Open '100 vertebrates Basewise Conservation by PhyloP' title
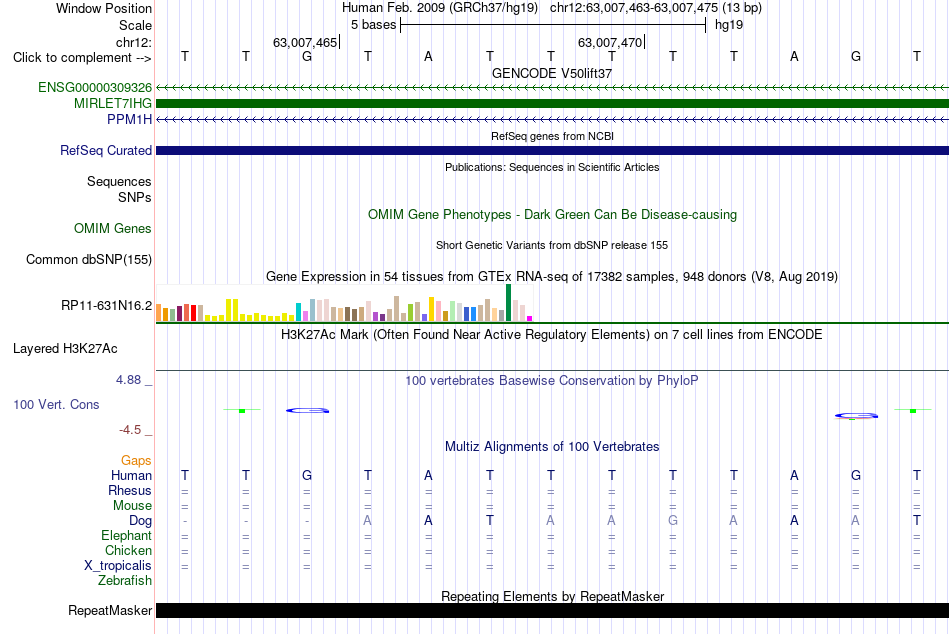 552,381
